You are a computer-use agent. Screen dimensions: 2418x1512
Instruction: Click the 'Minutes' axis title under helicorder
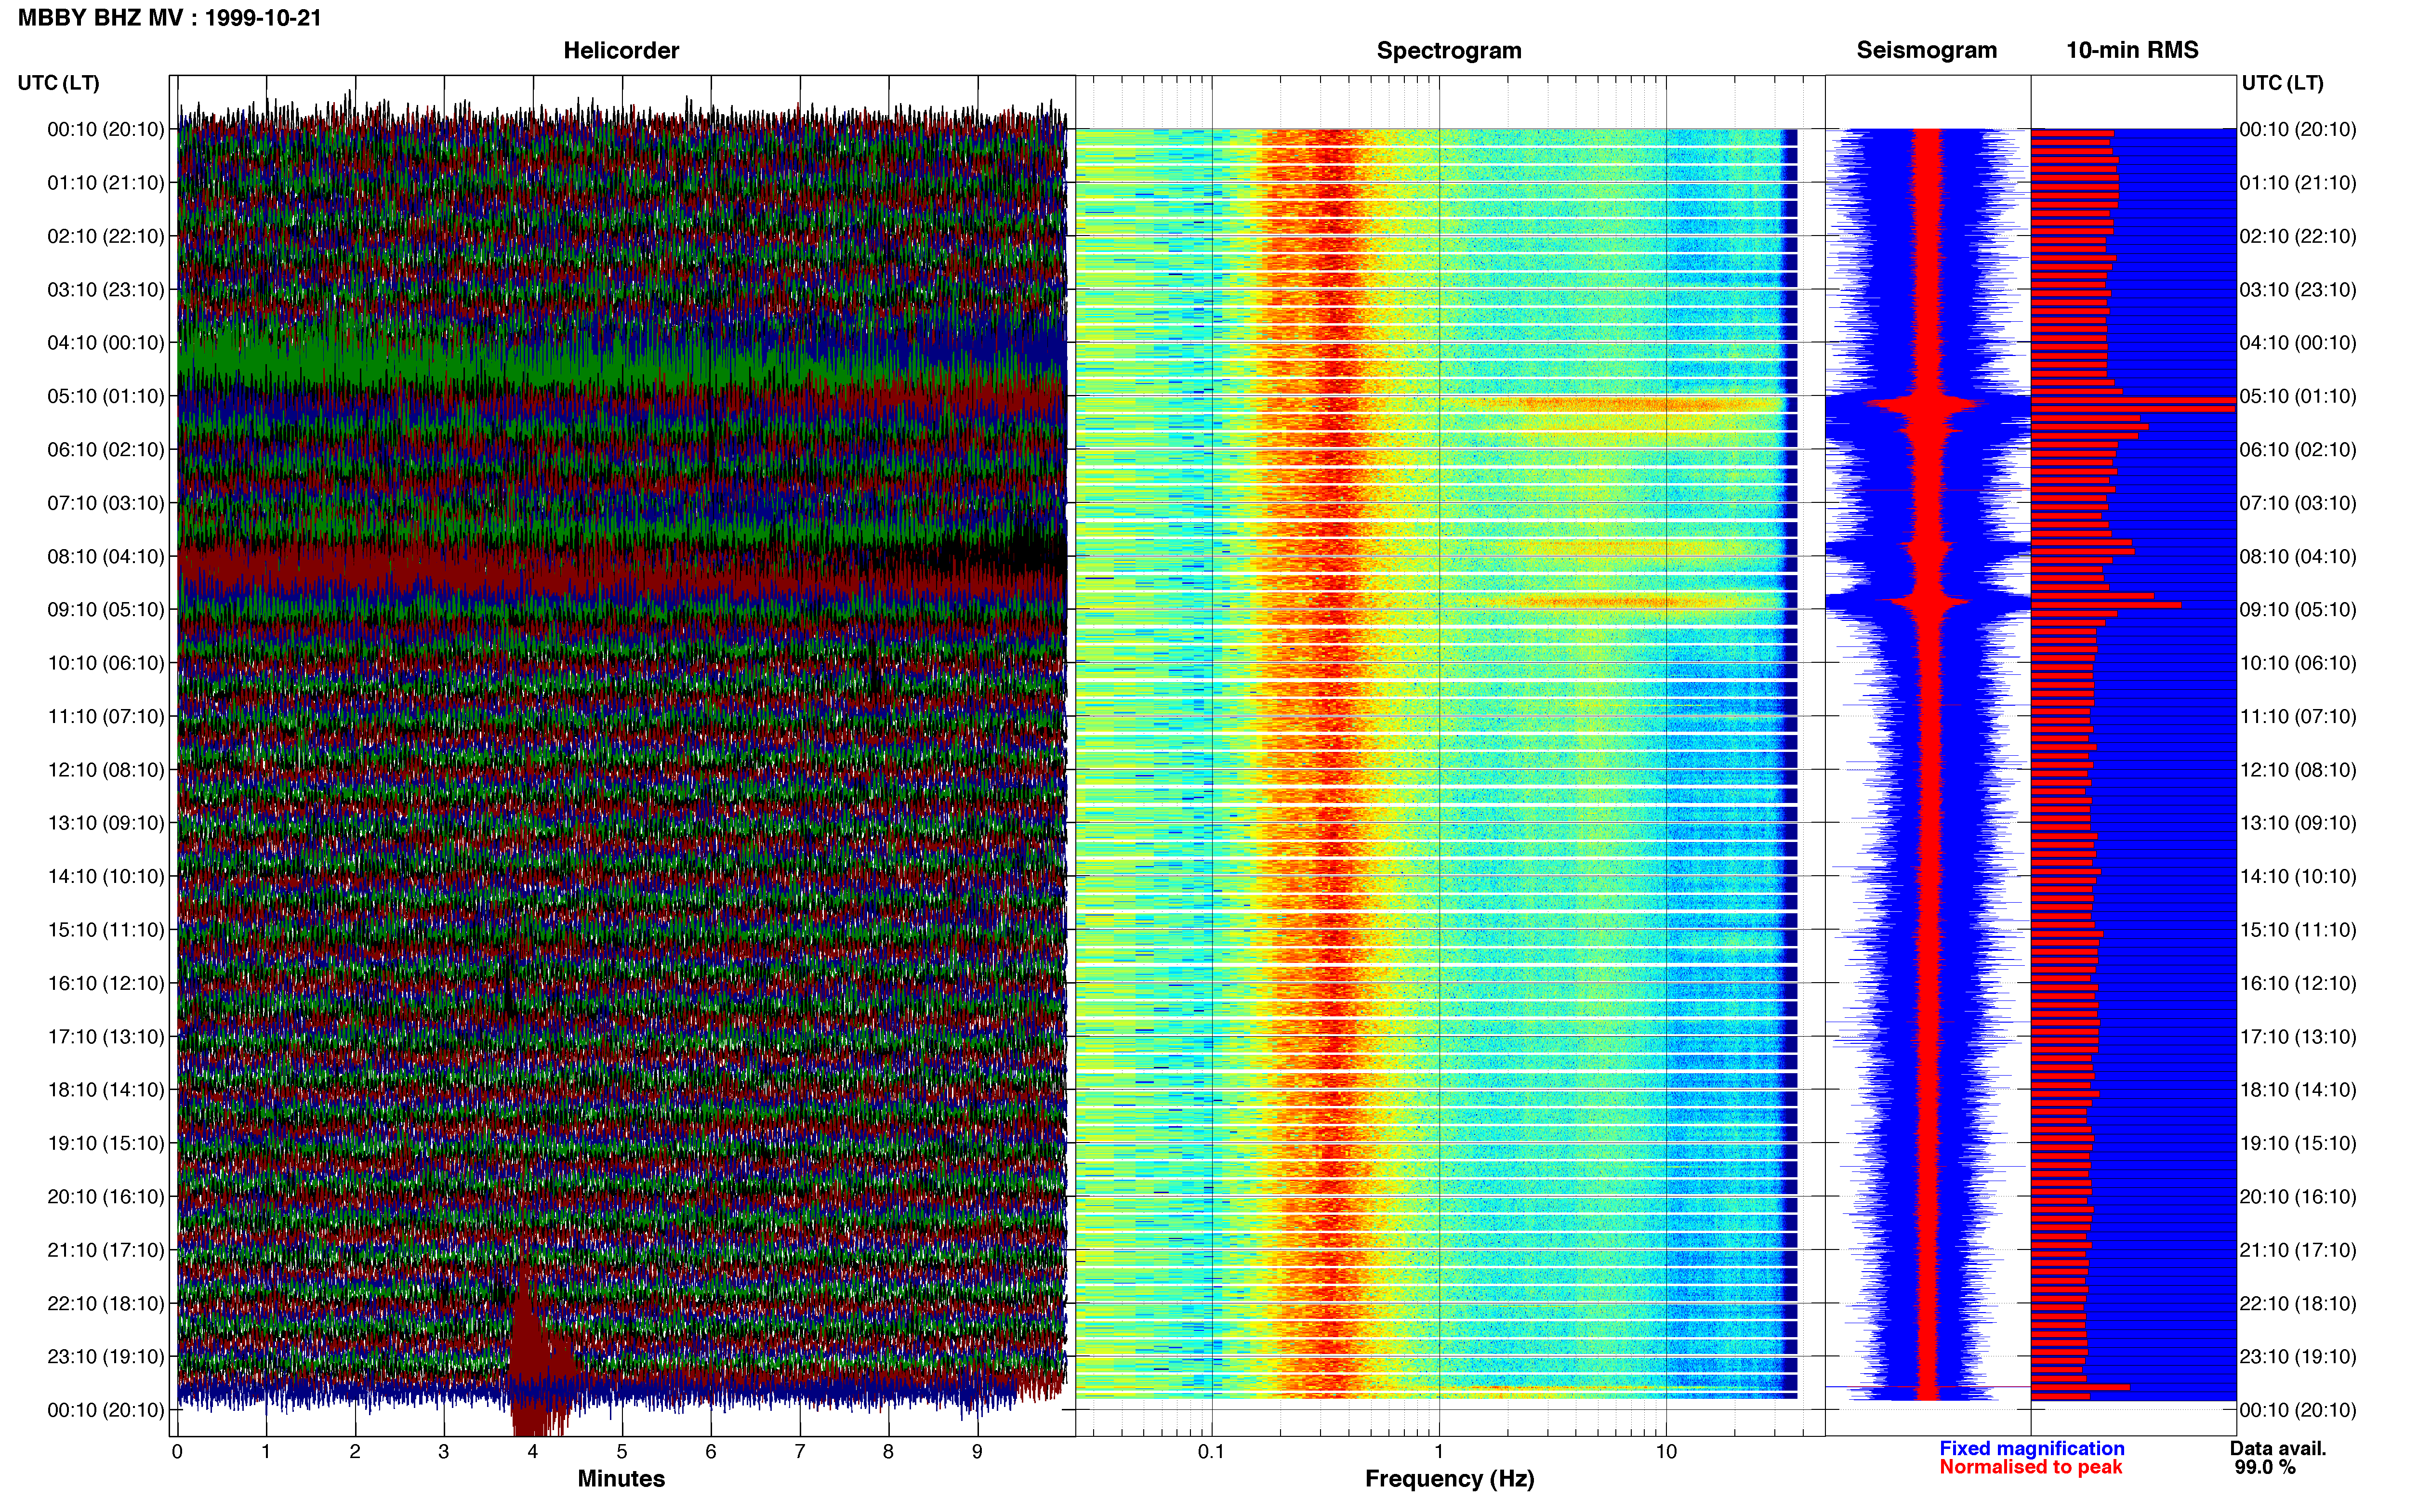621,1479
